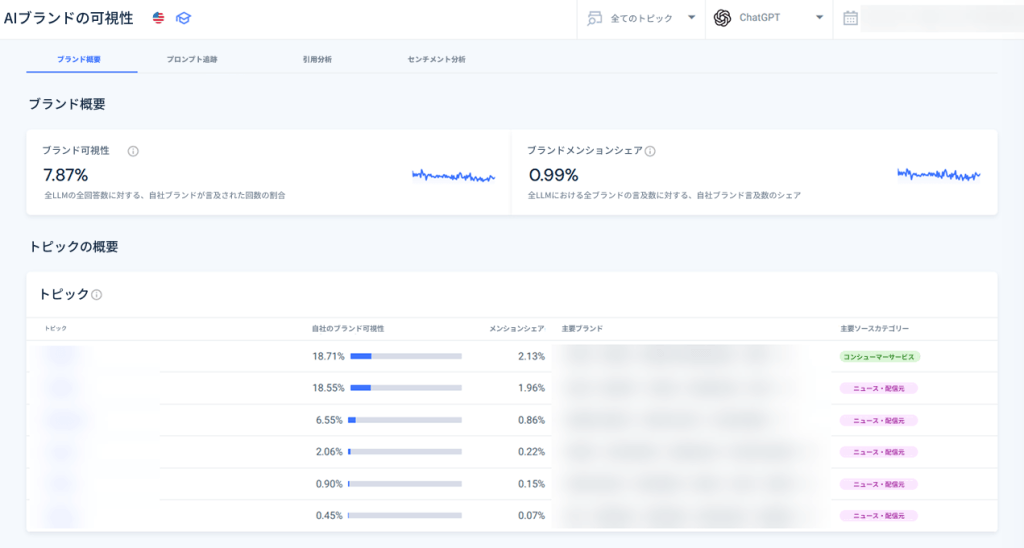Show info for ブランド可視性
The image size is (1024, 548).
coord(133,151)
